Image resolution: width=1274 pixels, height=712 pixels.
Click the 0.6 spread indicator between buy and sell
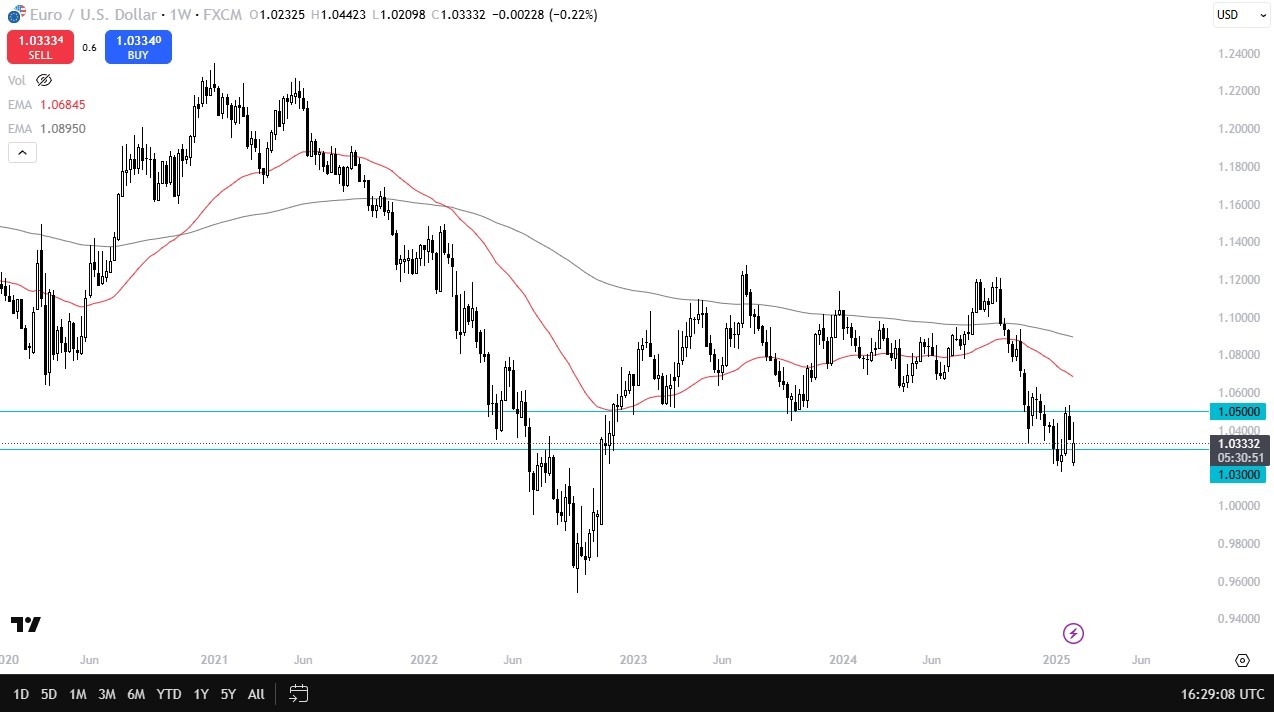(x=89, y=46)
